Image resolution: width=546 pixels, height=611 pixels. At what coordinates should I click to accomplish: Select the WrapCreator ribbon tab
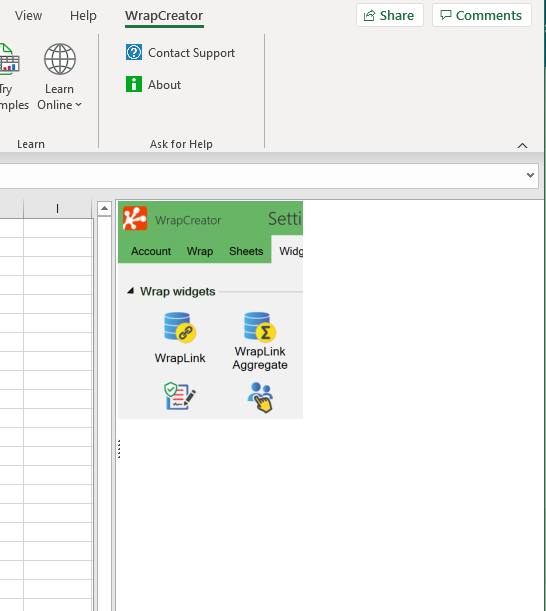click(x=164, y=16)
